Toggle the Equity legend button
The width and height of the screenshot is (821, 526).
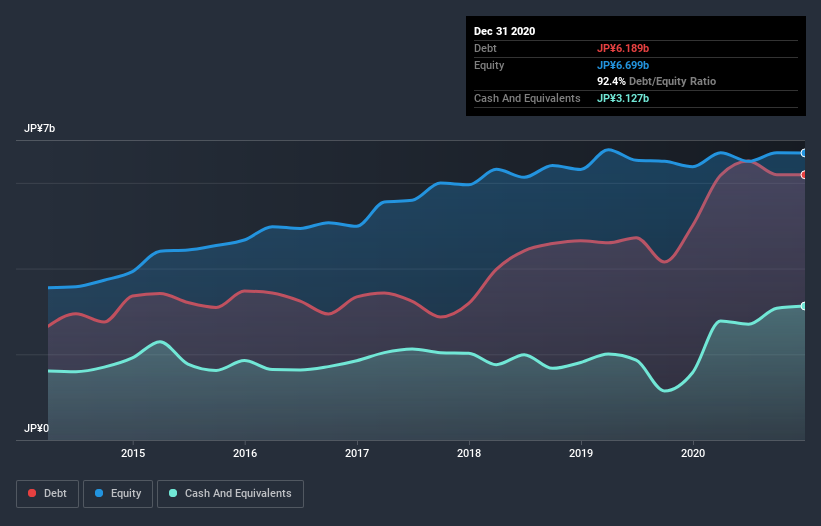118,494
